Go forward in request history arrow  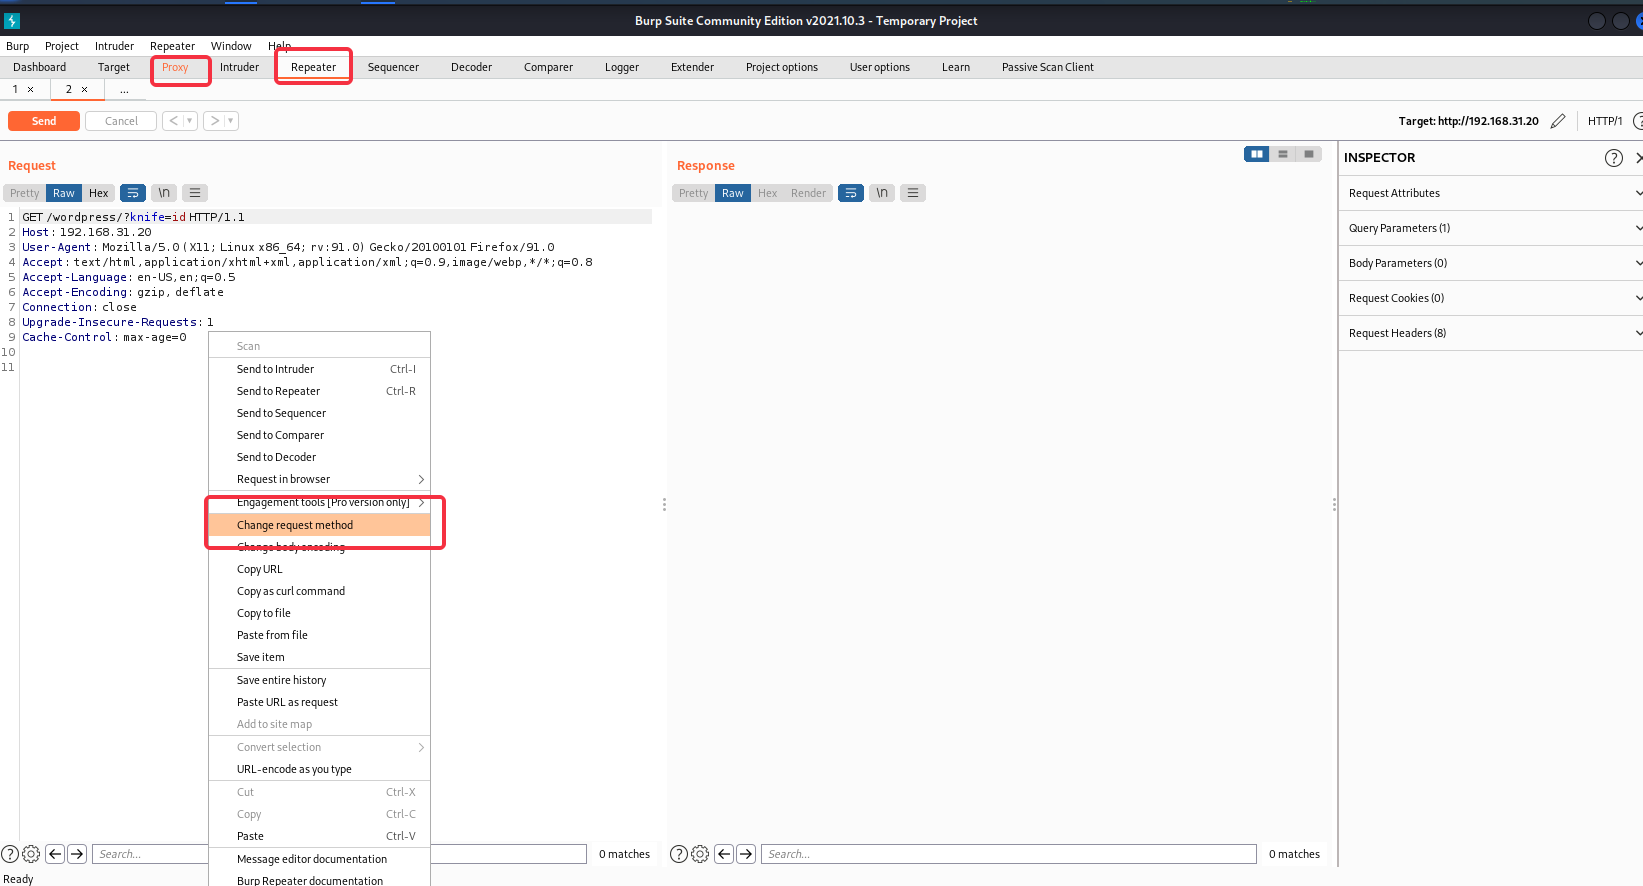(214, 121)
